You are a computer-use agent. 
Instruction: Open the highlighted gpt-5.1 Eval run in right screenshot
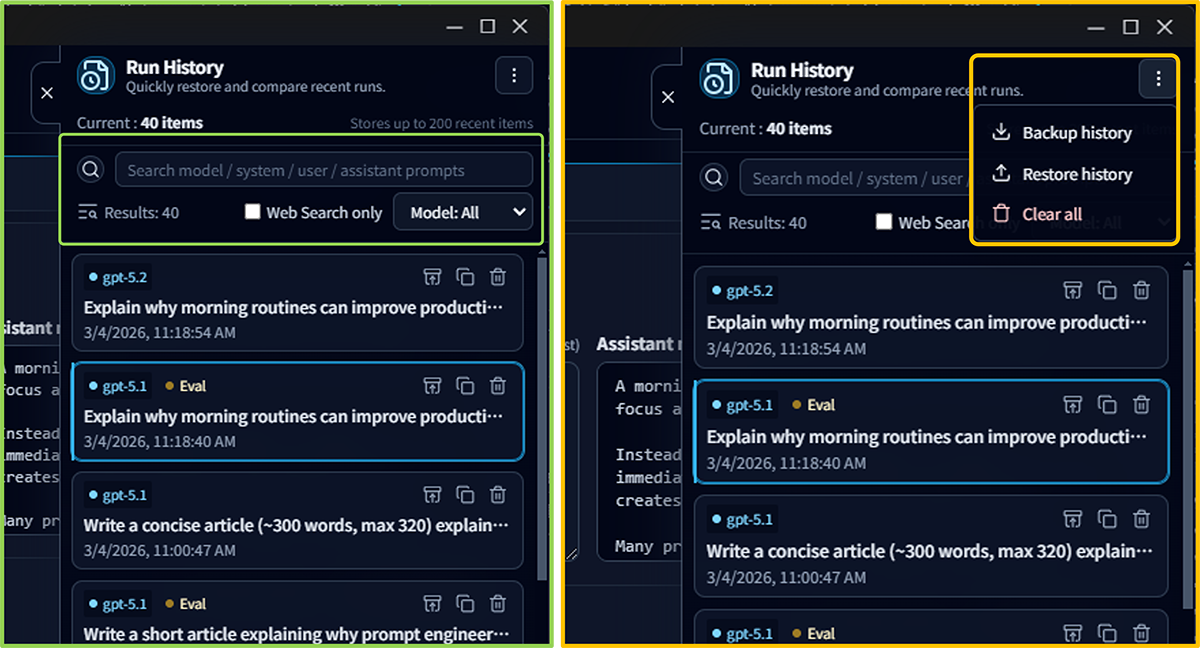[920, 437]
